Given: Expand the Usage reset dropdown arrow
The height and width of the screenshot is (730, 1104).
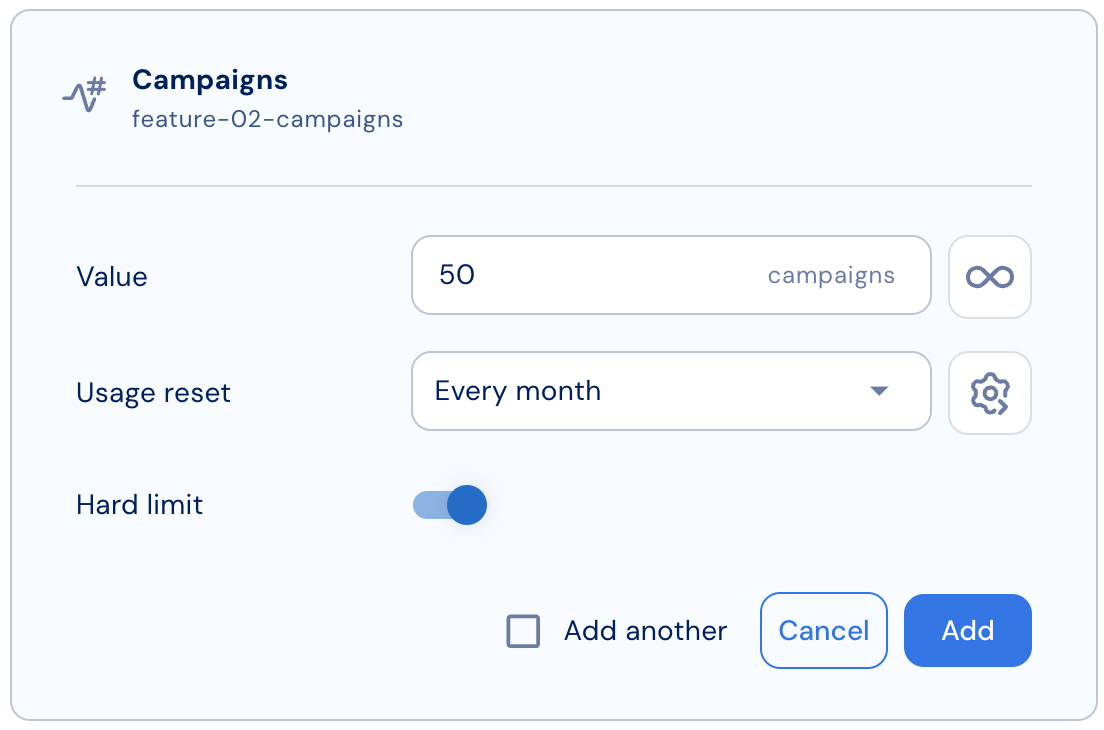Looking at the screenshot, I should click(x=879, y=391).
